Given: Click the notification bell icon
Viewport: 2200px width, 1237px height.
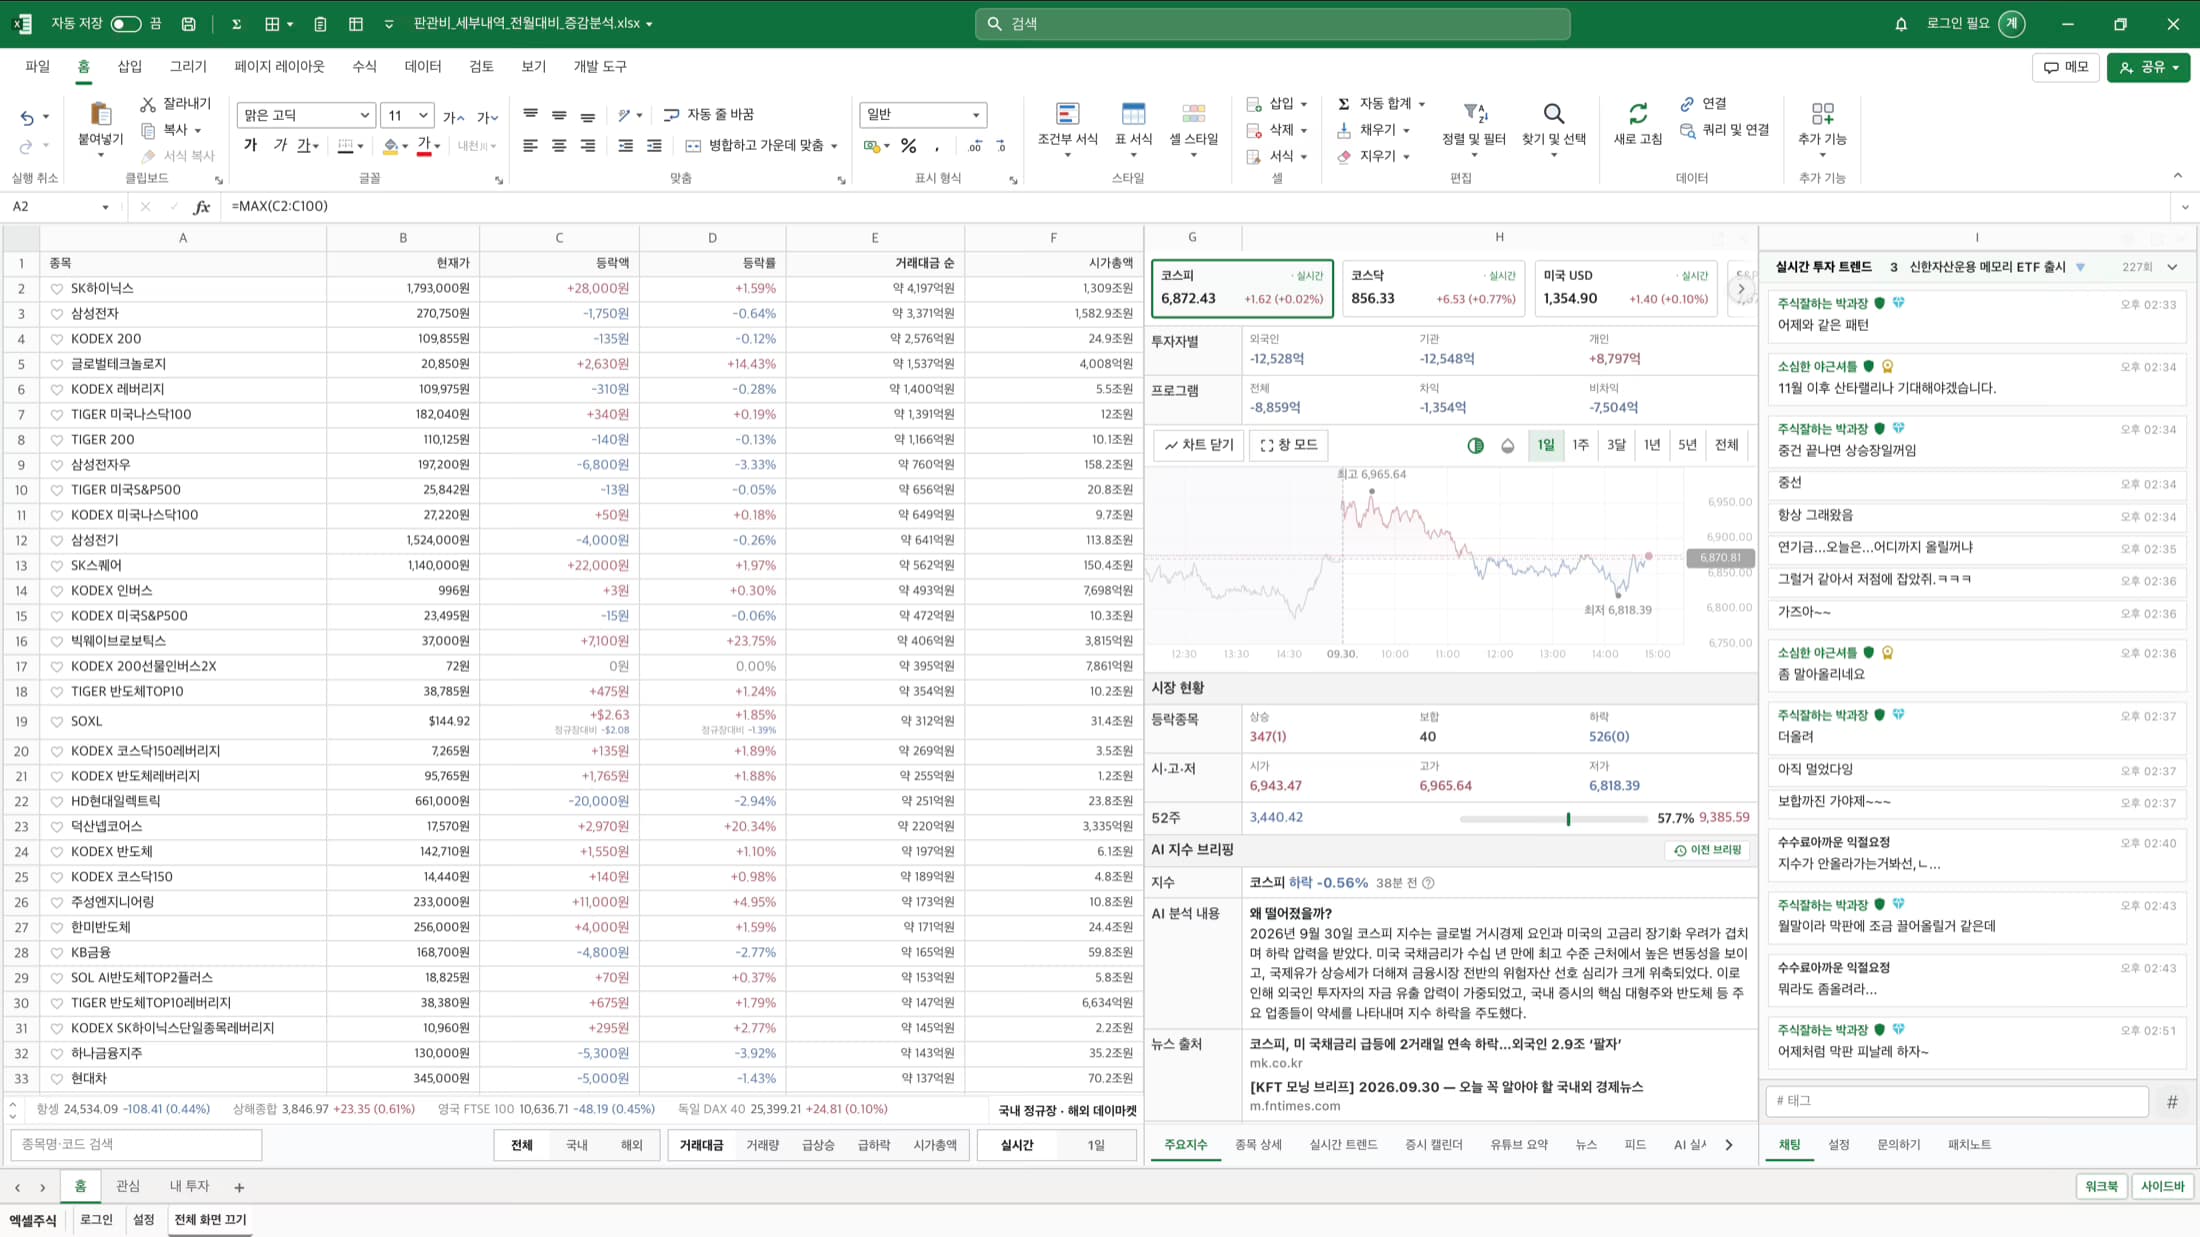Looking at the screenshot, I should (1901, 24).
